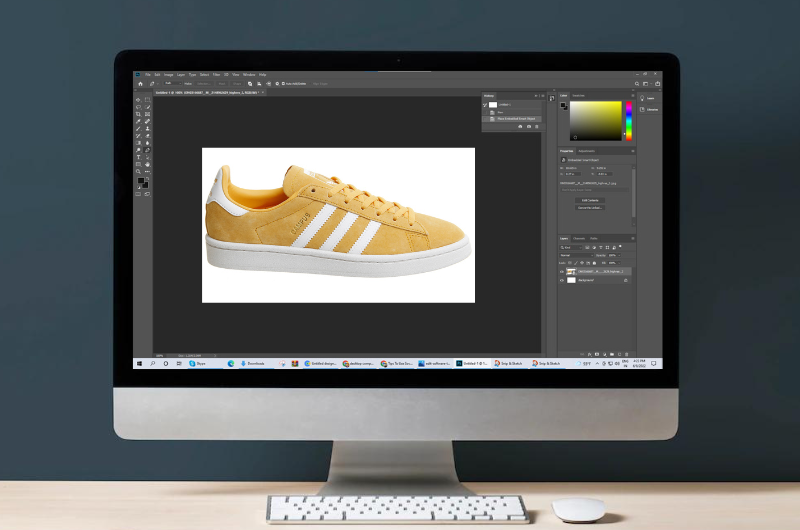Open the pen gear settings
The height and width of the screenshot is (530, 800).
[277, 84]
